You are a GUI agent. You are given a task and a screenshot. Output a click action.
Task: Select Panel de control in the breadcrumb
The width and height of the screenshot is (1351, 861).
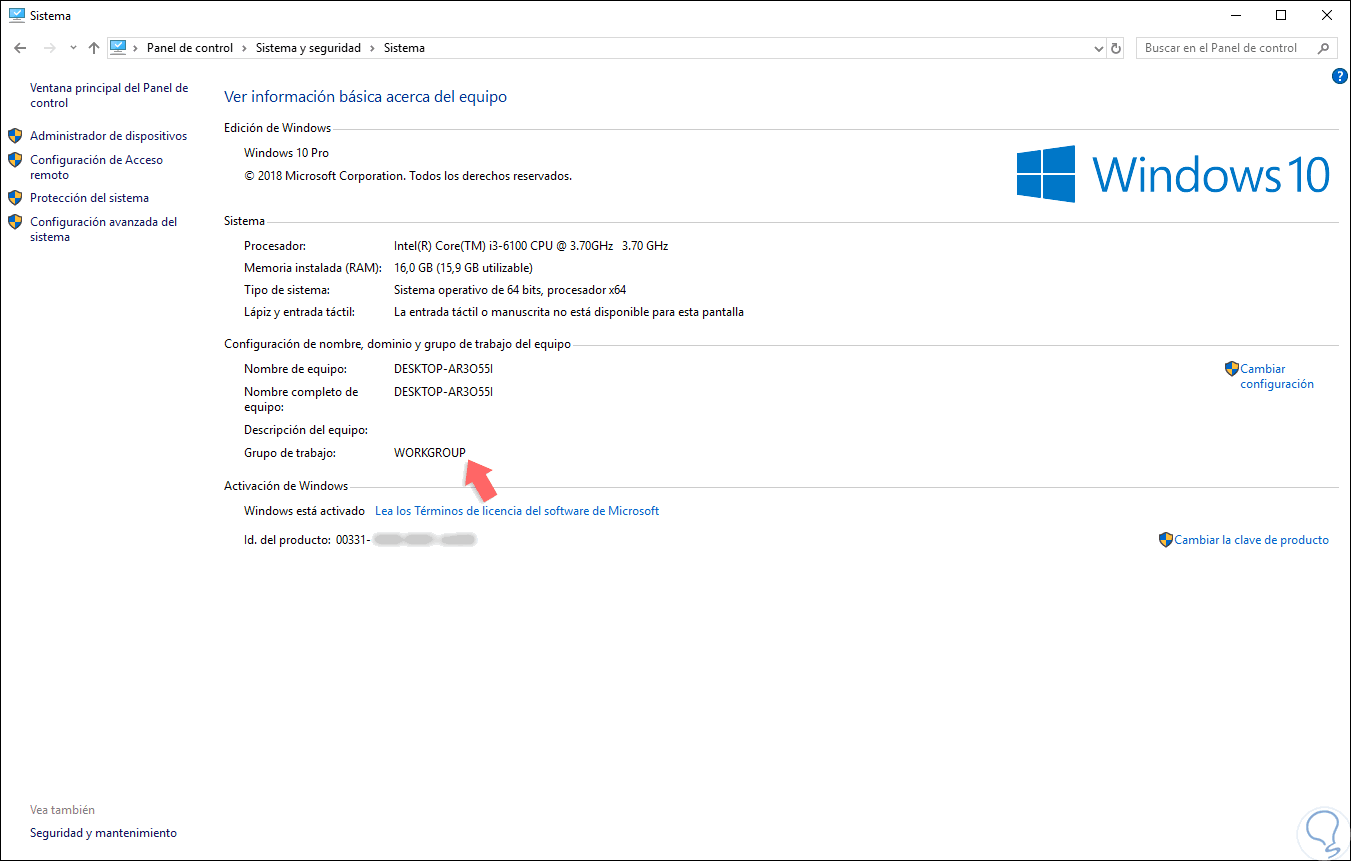190,48
